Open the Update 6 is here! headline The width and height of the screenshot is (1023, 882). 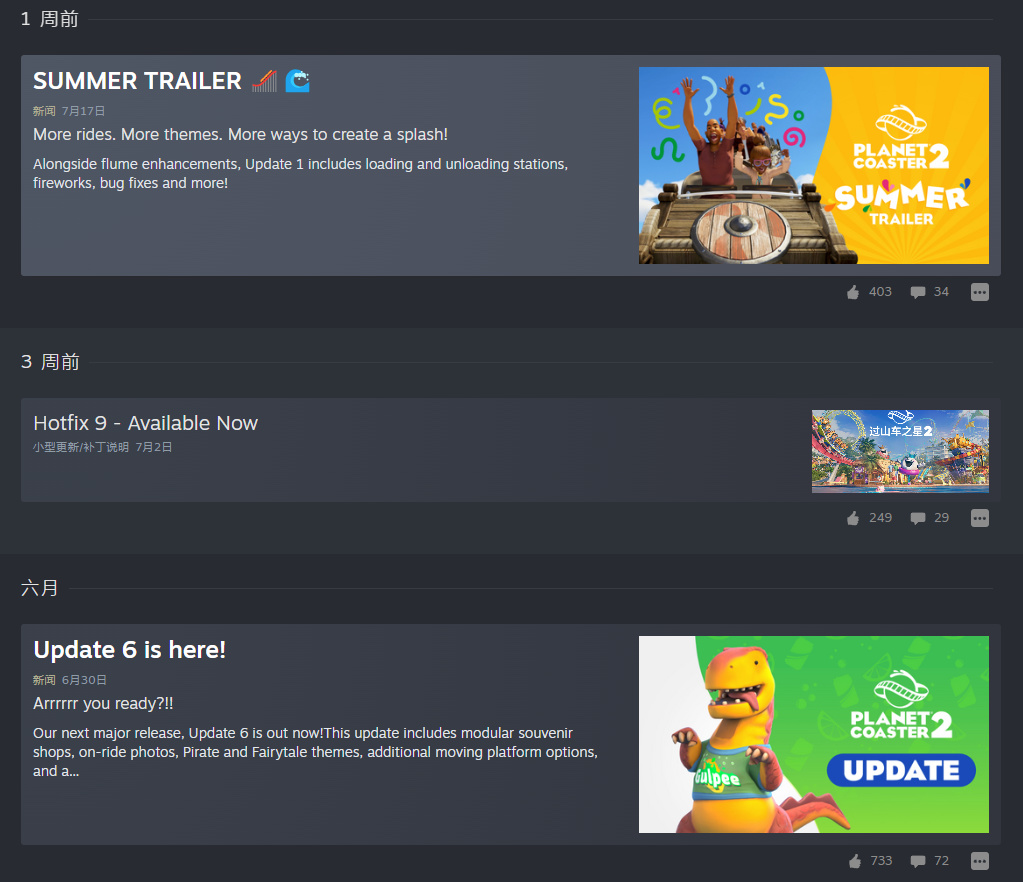[x=129, y=650]
